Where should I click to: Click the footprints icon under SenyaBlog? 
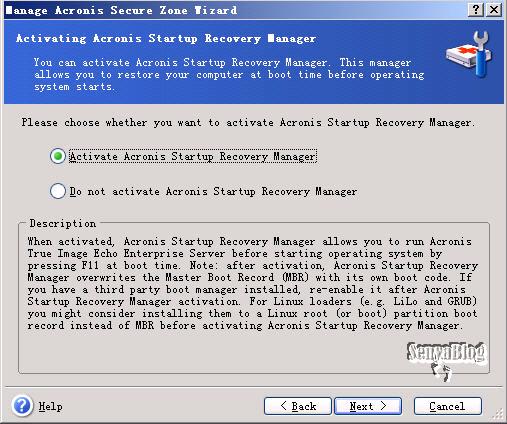(441, 372)
